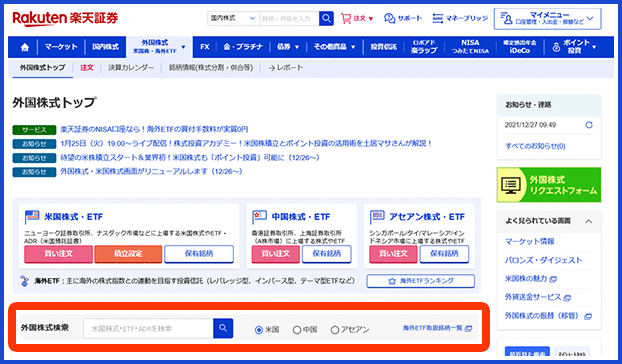This screenshot has width=622, height=364.
Task: Open the 金・プラチナ menu
Action: coord(243,47)
